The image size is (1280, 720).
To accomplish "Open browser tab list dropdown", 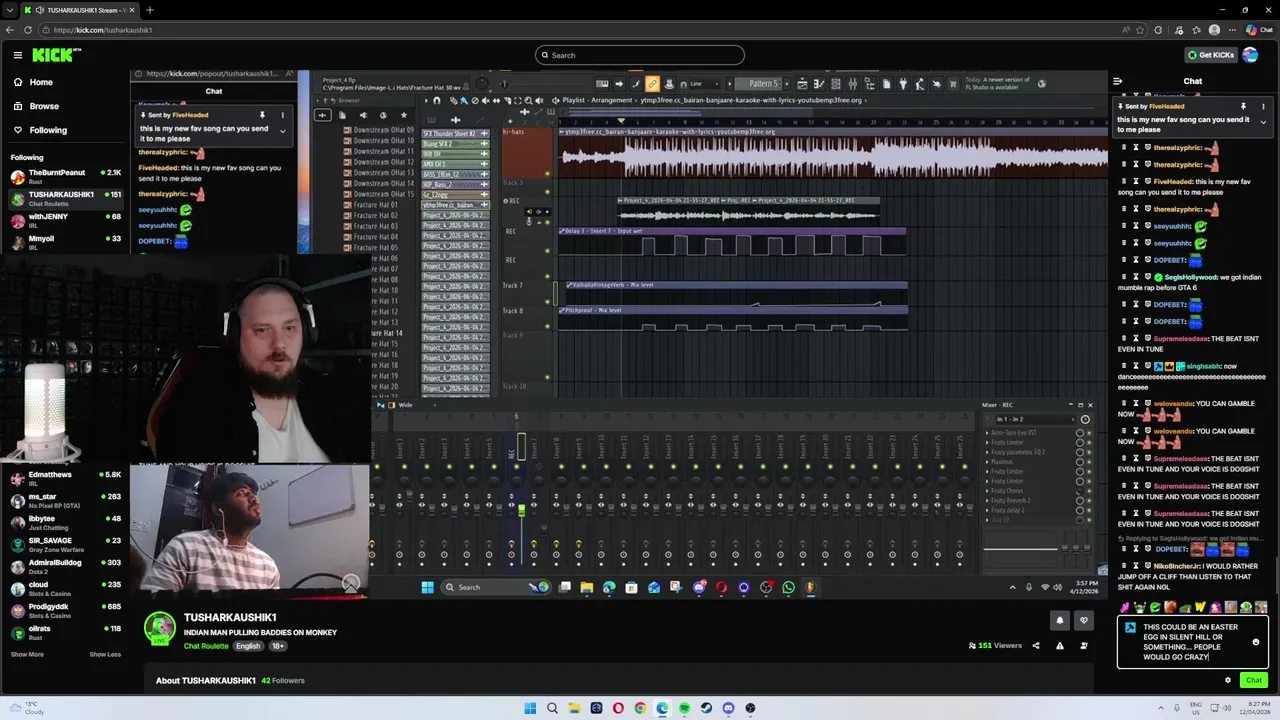I will pos(9,10).
